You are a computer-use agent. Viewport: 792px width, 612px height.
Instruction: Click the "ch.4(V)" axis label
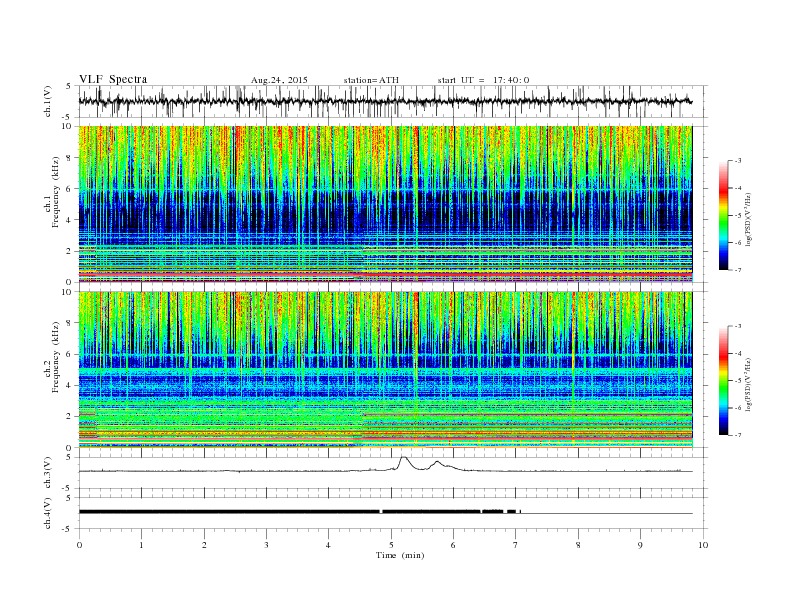click(x=48, y=513)
